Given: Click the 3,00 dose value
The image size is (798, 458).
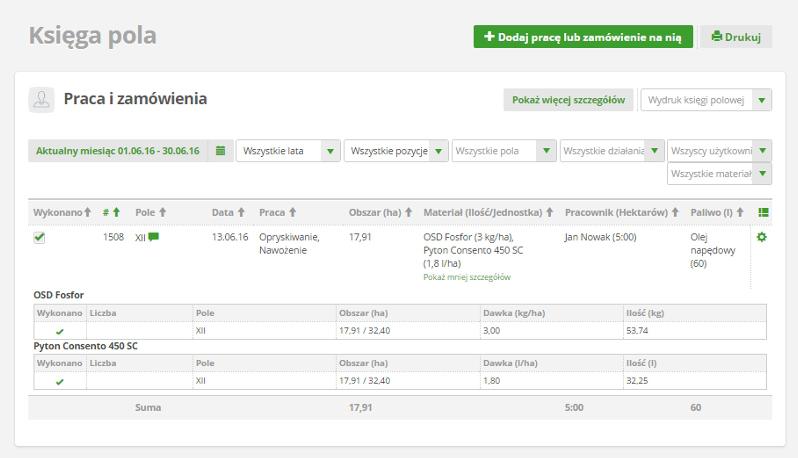Looking at the screenshot, I should pyautogui.click(x=492, y=330).
